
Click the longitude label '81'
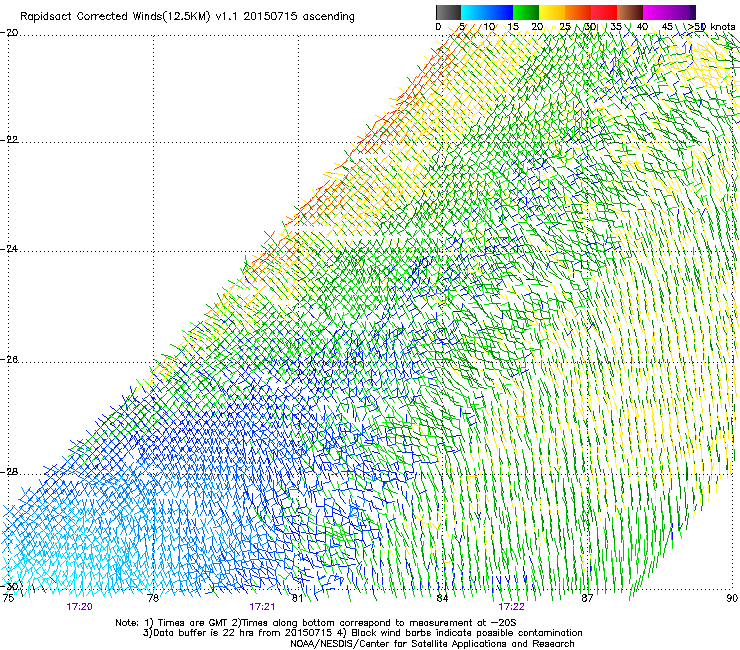coord(297,598)
